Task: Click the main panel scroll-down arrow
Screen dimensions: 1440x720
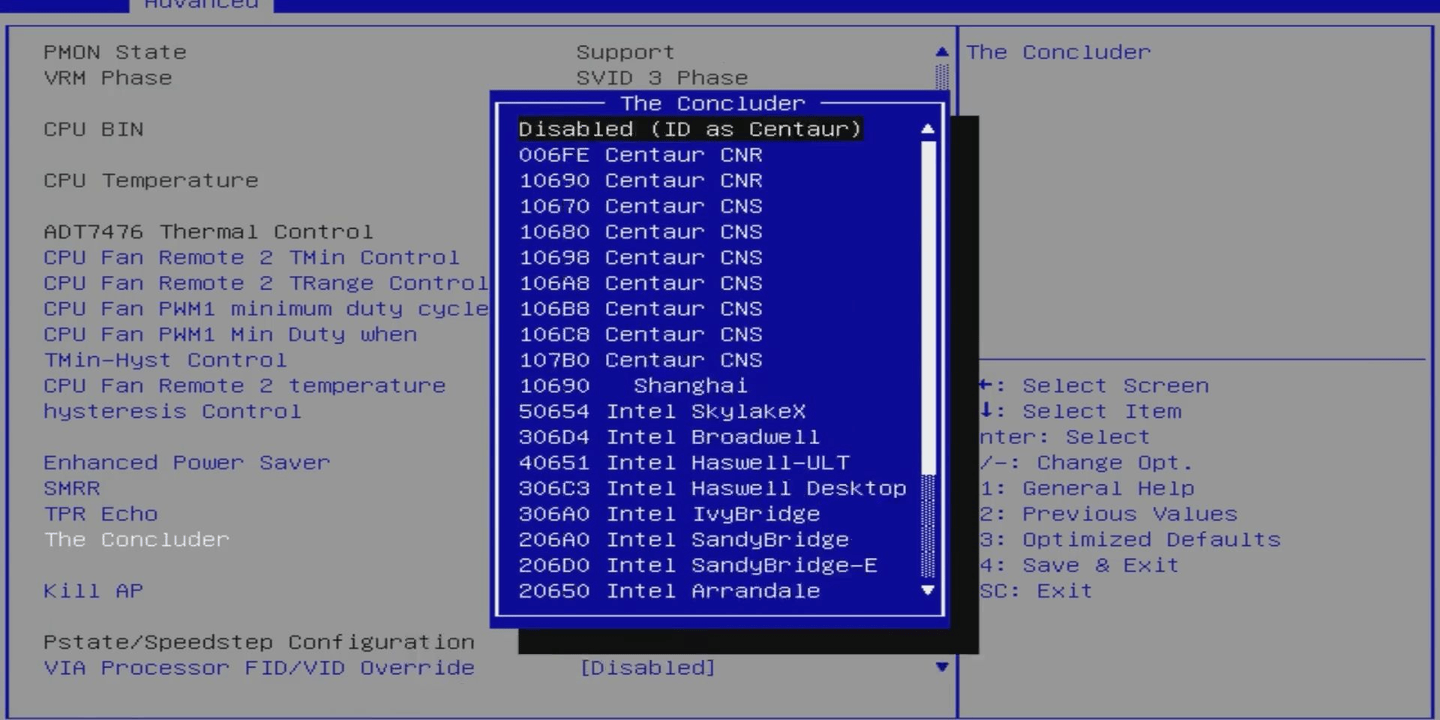Action: (x=941, y=667)
